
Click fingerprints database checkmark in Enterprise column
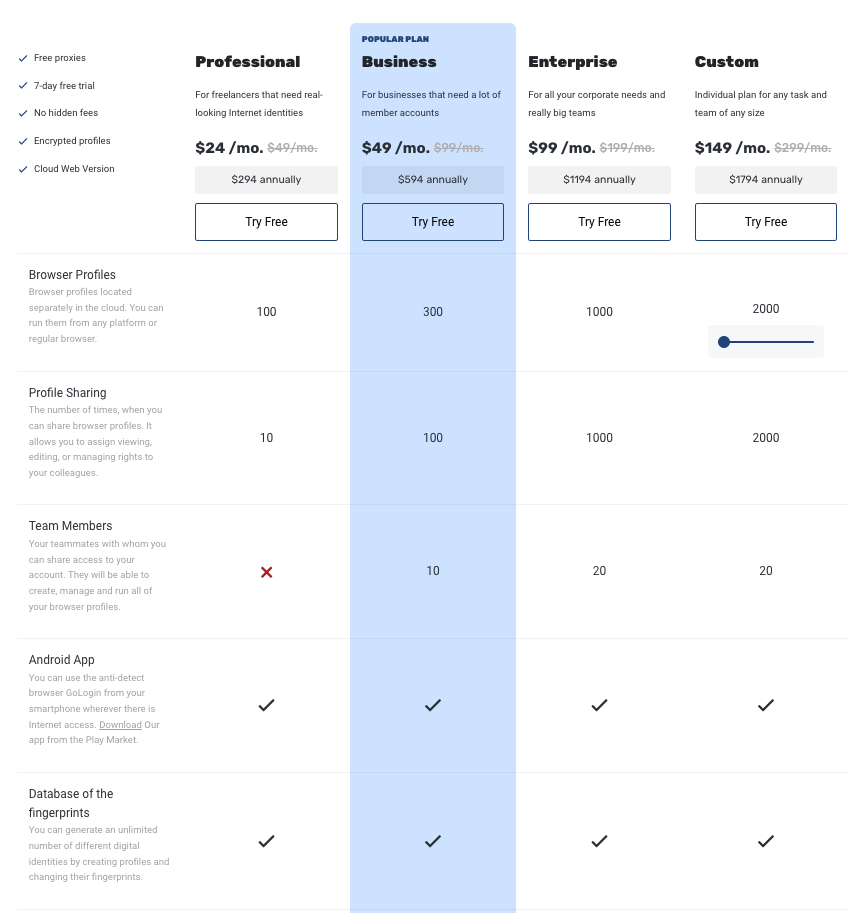(599, 841)
